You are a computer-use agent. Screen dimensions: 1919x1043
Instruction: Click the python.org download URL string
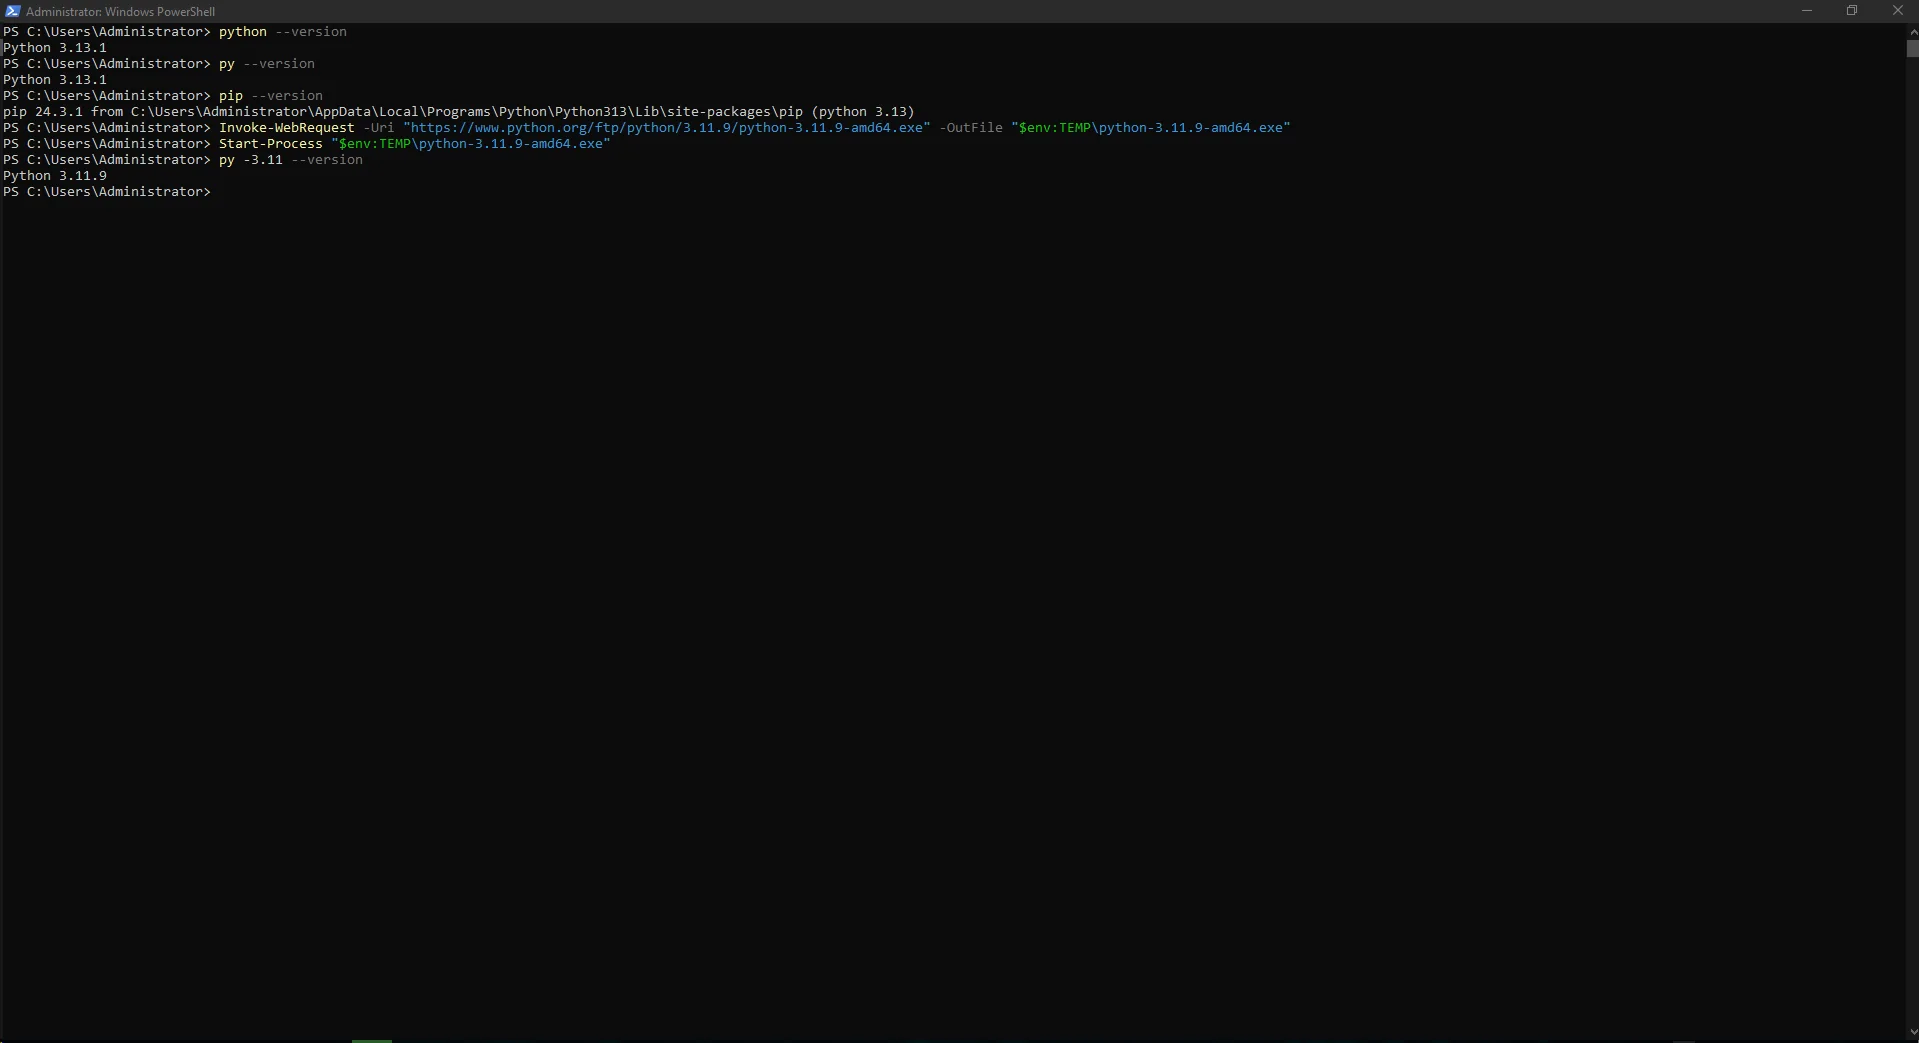(x=667, y=128)
